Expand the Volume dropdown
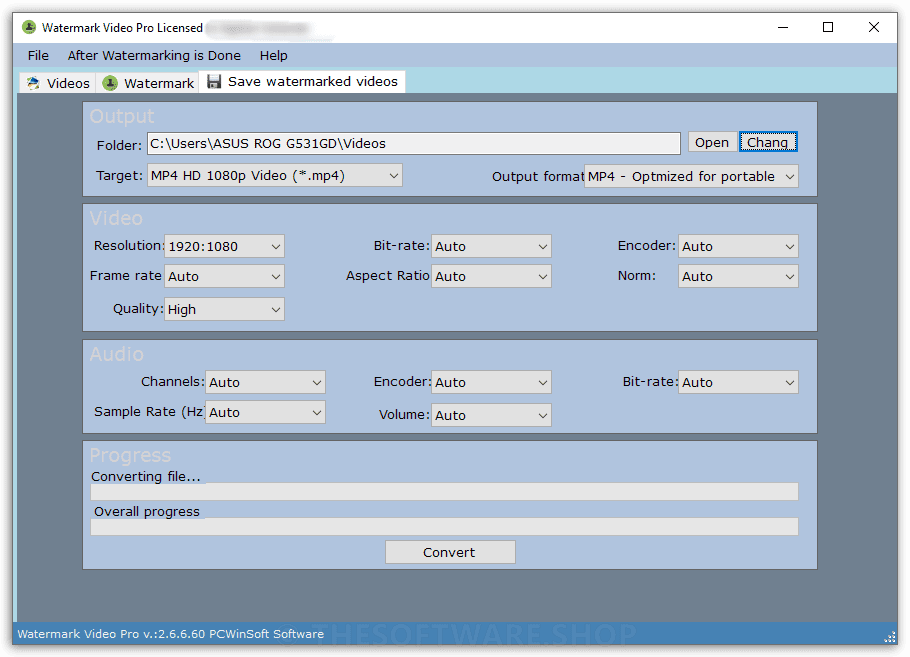 pyautogui.click(x=491, y=415)
